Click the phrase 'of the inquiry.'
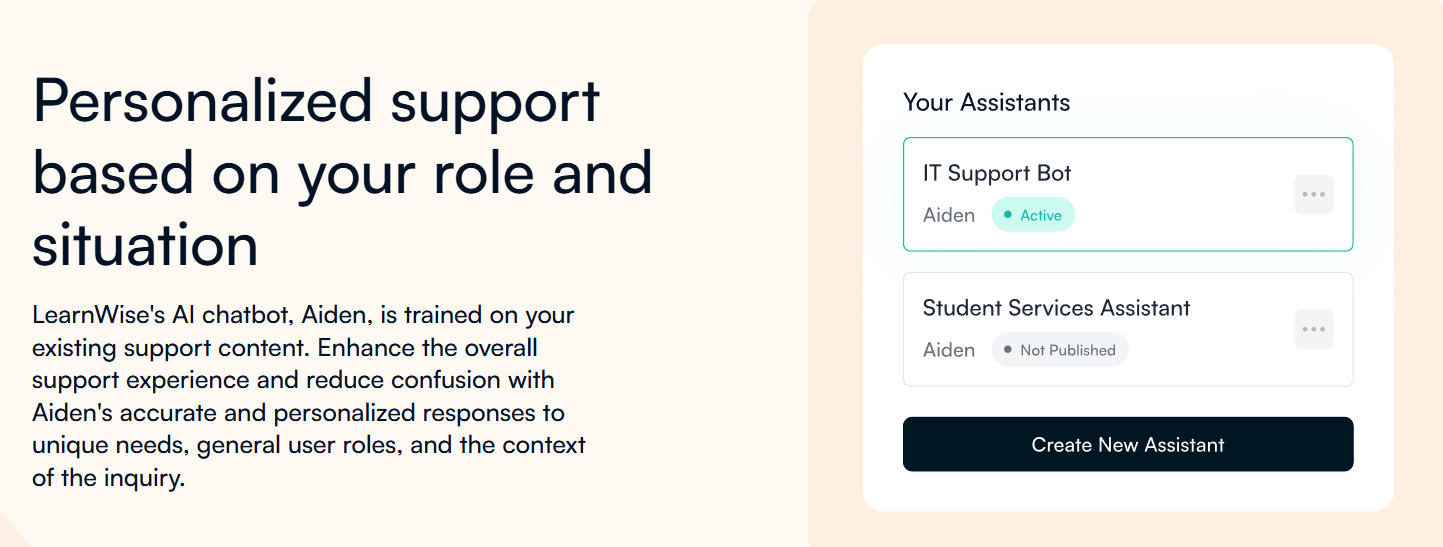This screenshot has height=547, width=1443. point(109,478)
